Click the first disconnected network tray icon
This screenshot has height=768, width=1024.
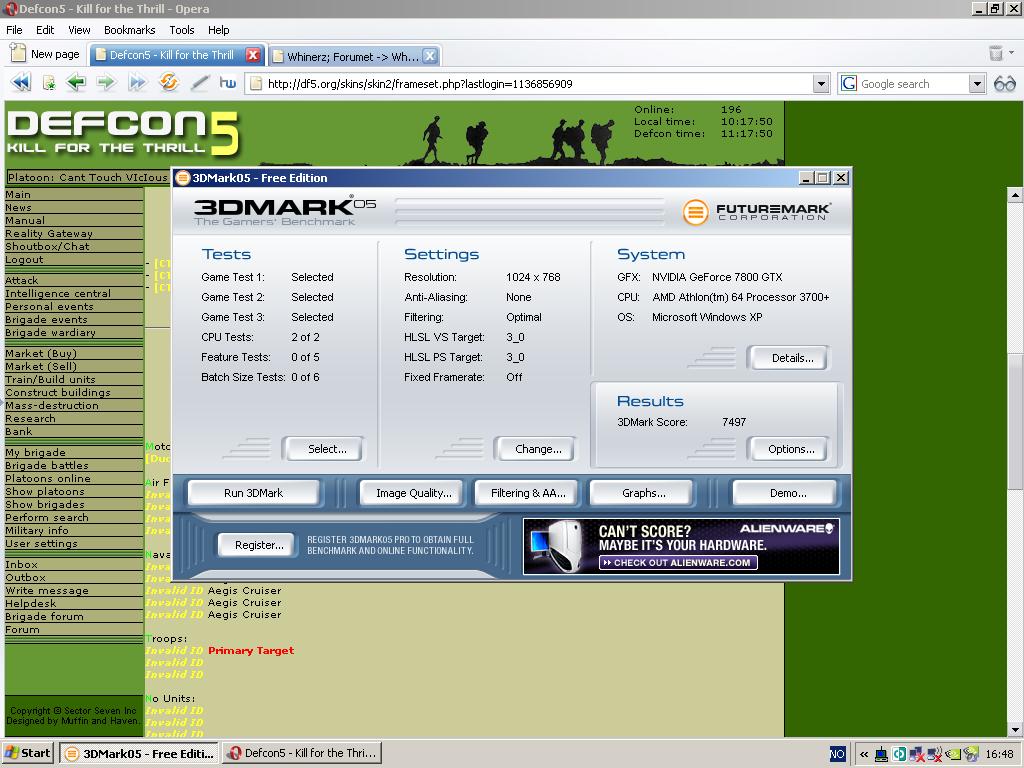click(917, 754)
